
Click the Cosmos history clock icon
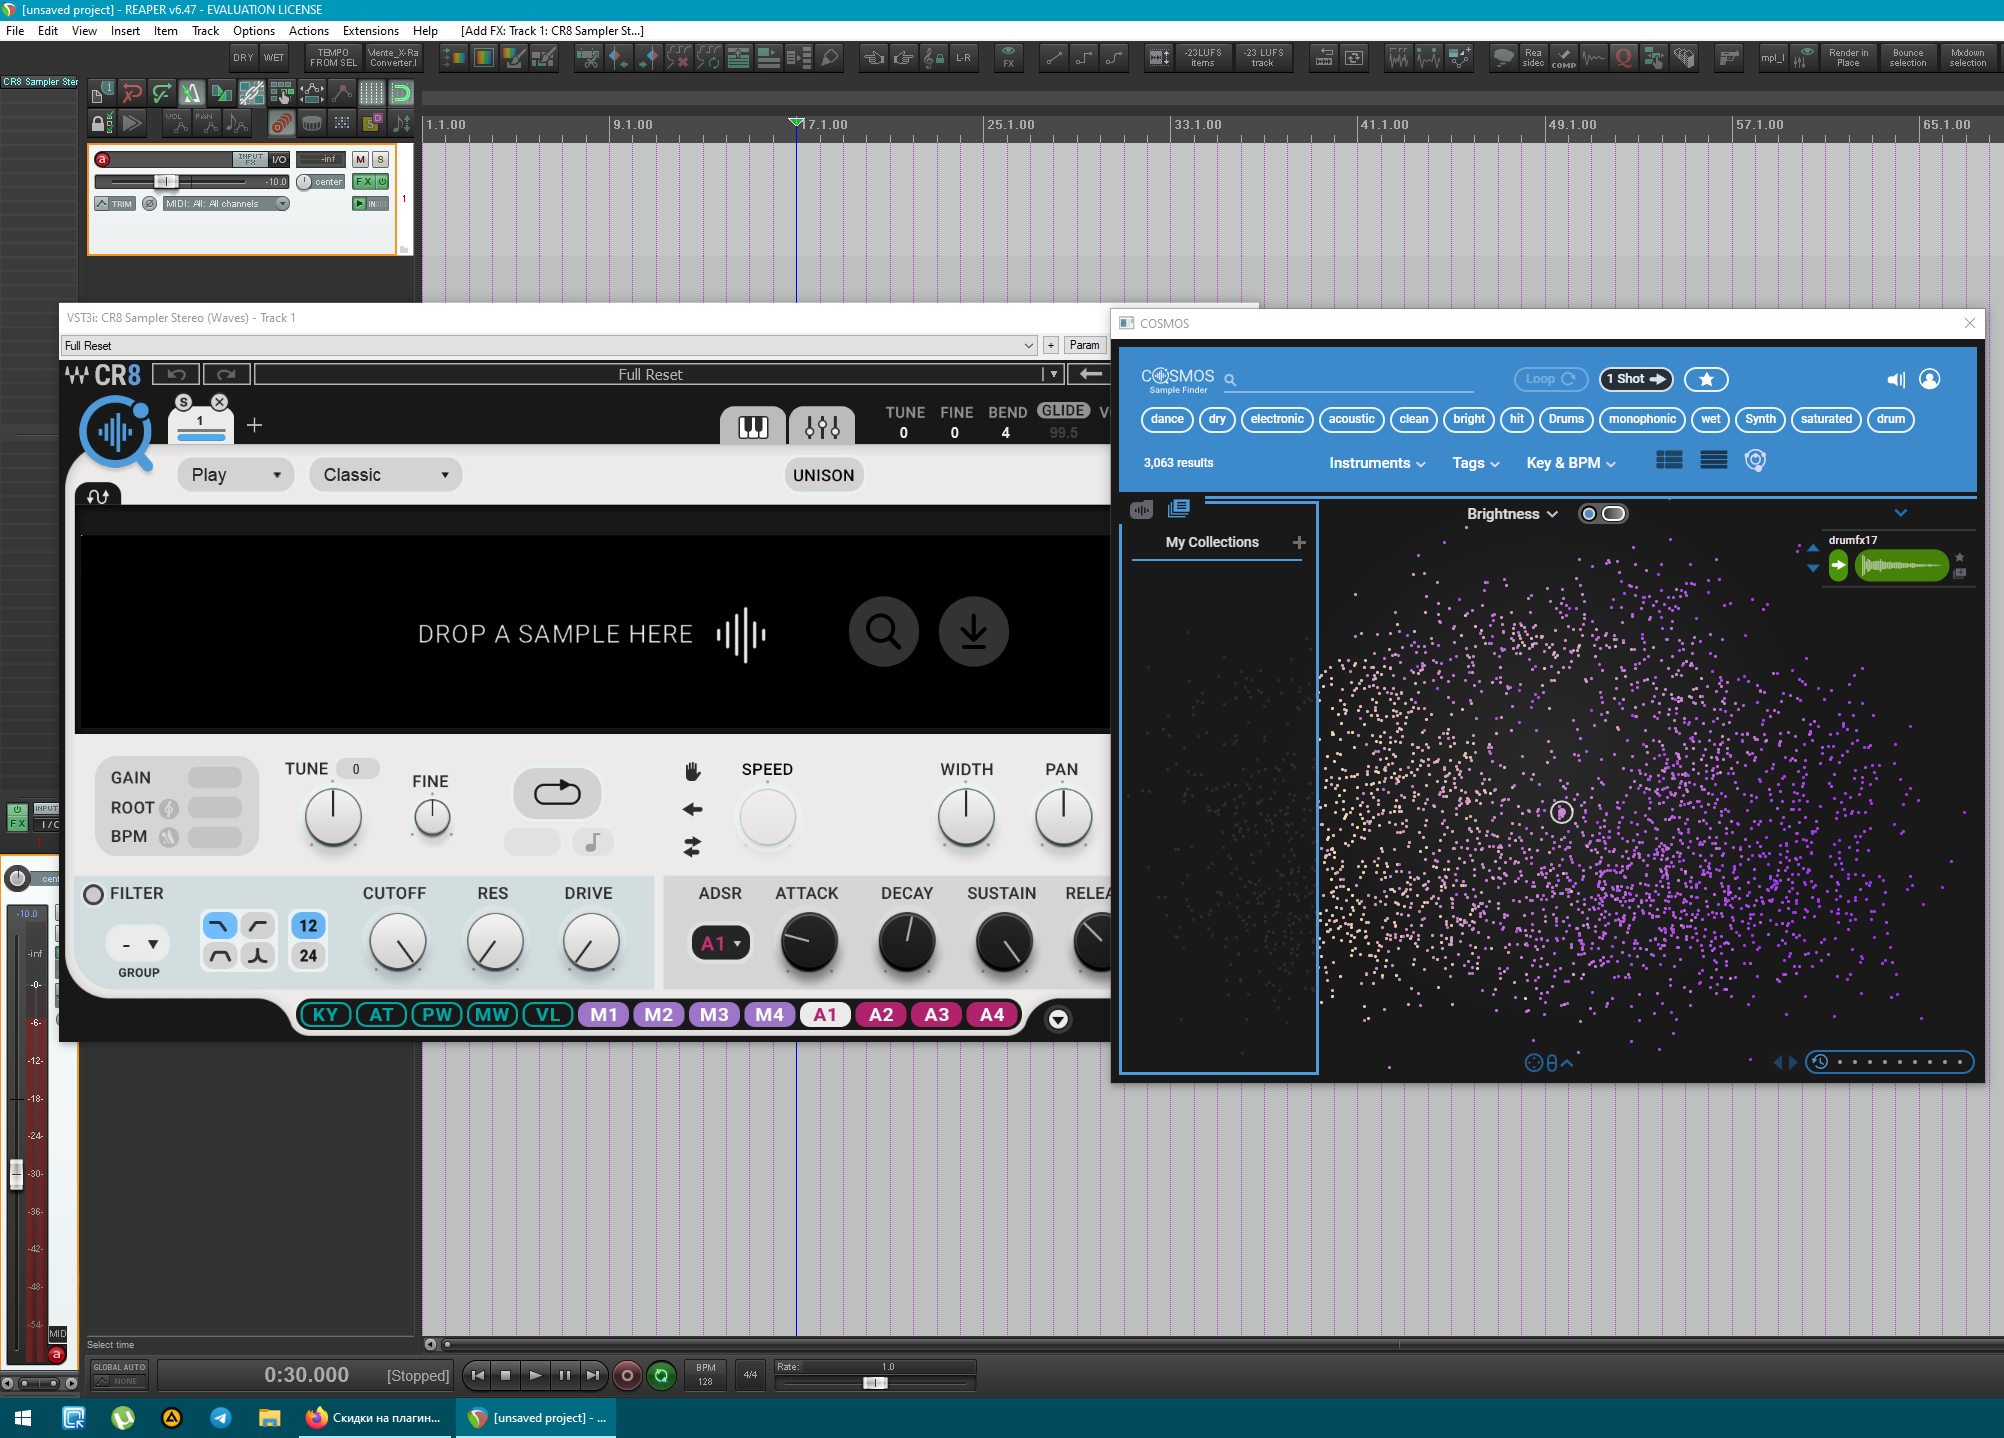1820,1062
